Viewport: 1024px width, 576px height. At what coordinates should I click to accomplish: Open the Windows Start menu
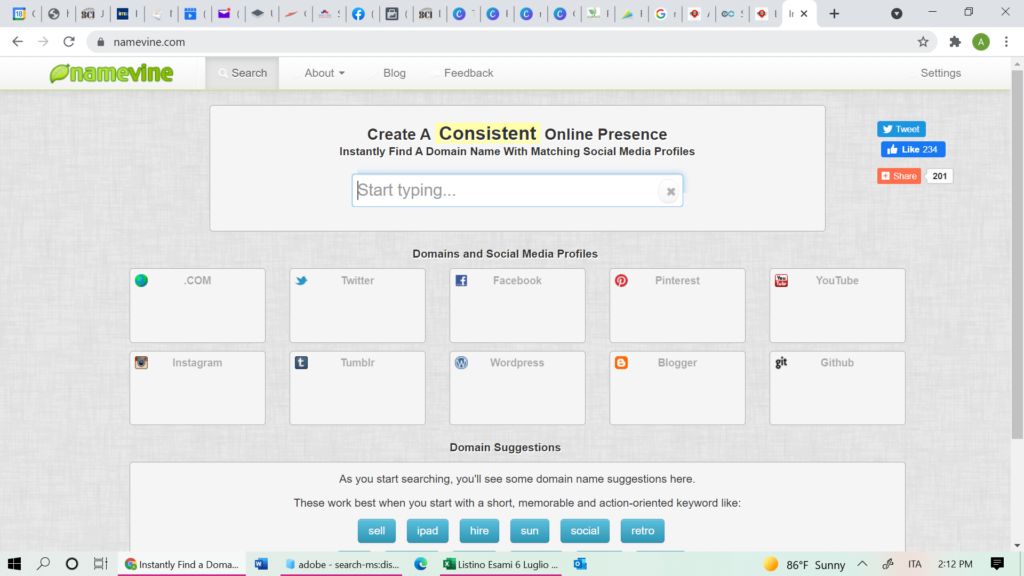pos(14,564)
